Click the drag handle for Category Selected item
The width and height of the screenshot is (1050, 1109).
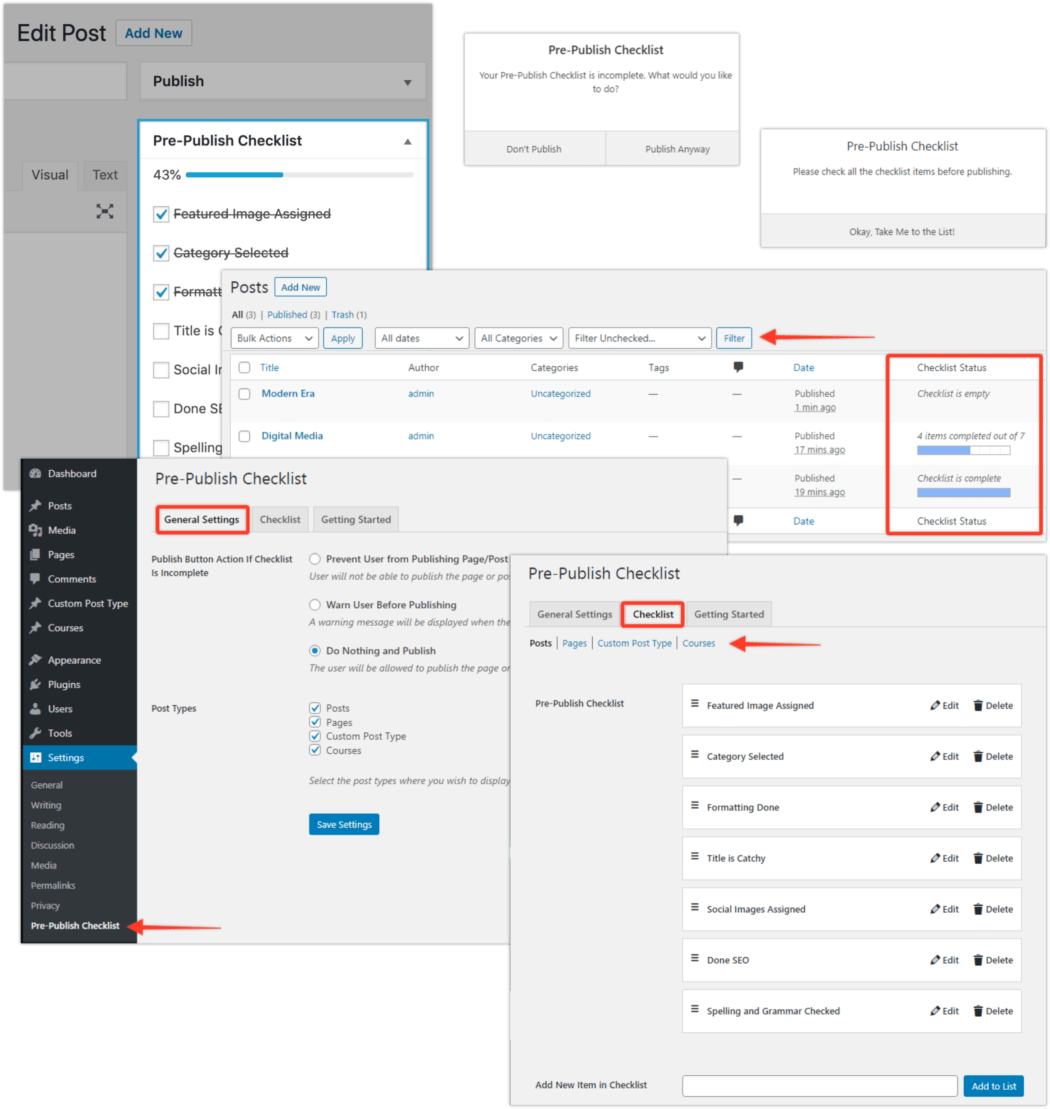click(x=695, y=755)
